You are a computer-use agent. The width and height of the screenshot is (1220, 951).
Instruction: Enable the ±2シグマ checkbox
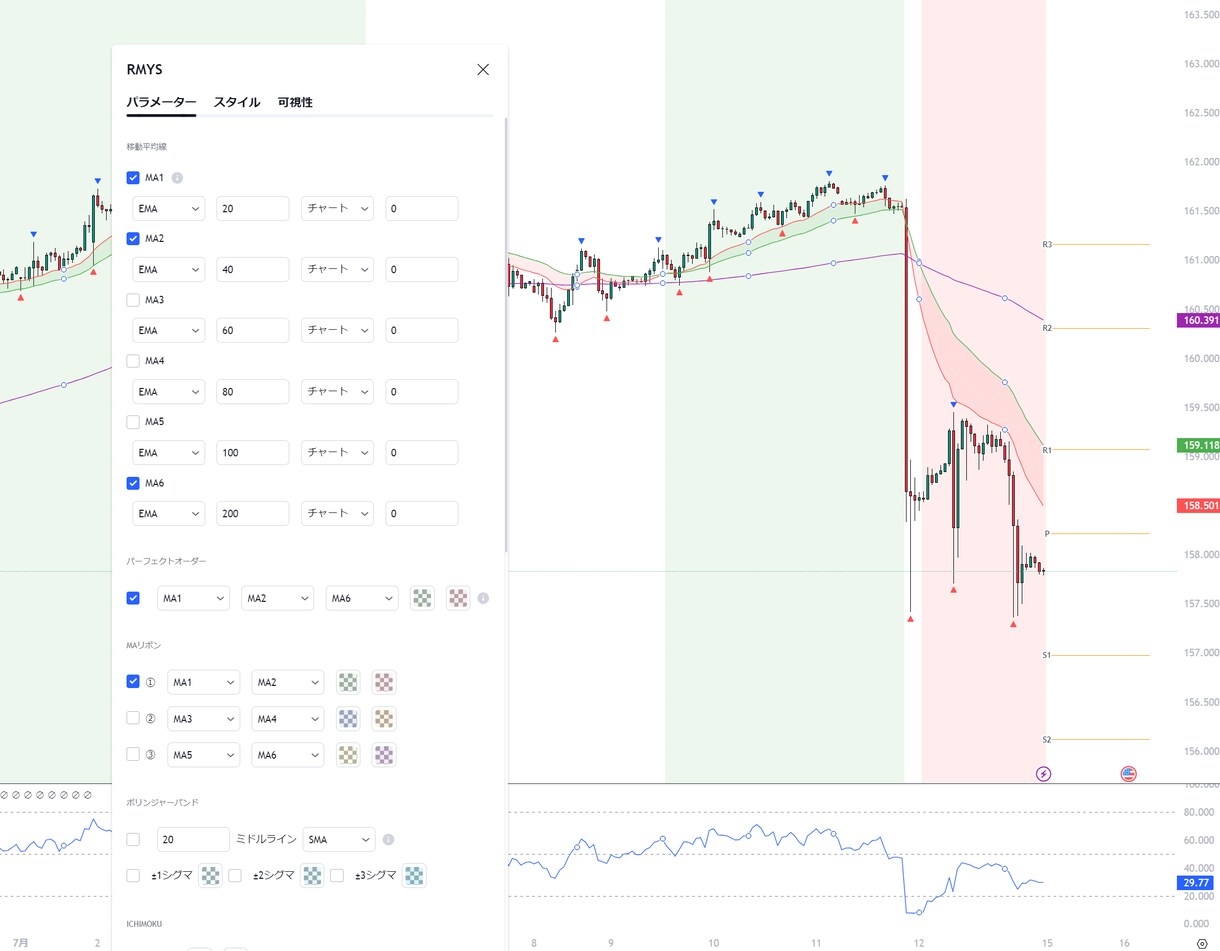coord(236,875)
